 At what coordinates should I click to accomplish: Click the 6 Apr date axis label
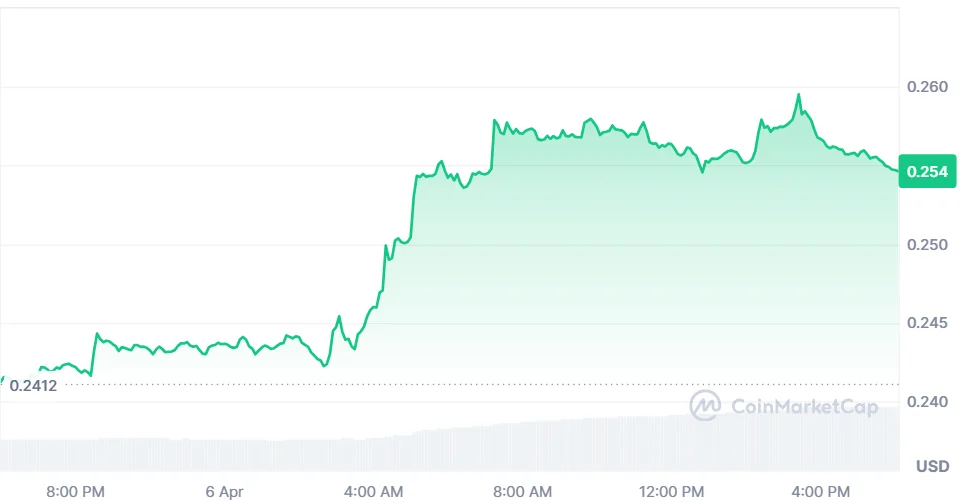point(223,491)
